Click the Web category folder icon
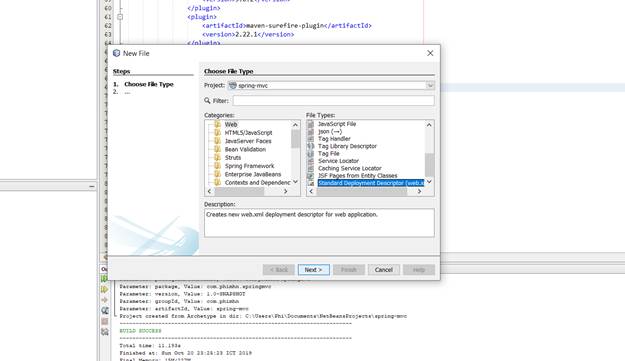This screenshot has height=361, width=625. 217,124
